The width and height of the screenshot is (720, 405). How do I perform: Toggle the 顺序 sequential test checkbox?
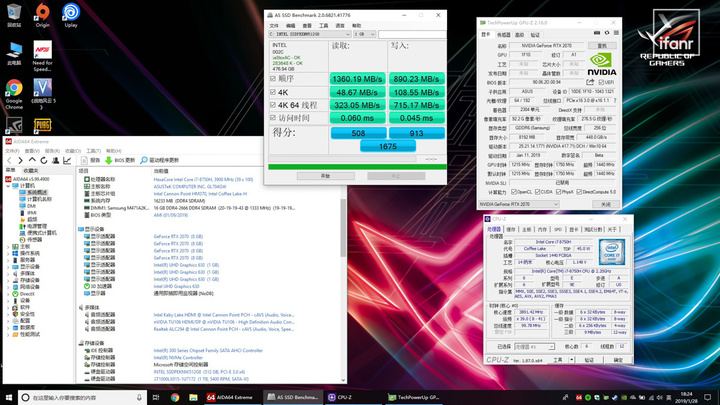coord(273,79)
